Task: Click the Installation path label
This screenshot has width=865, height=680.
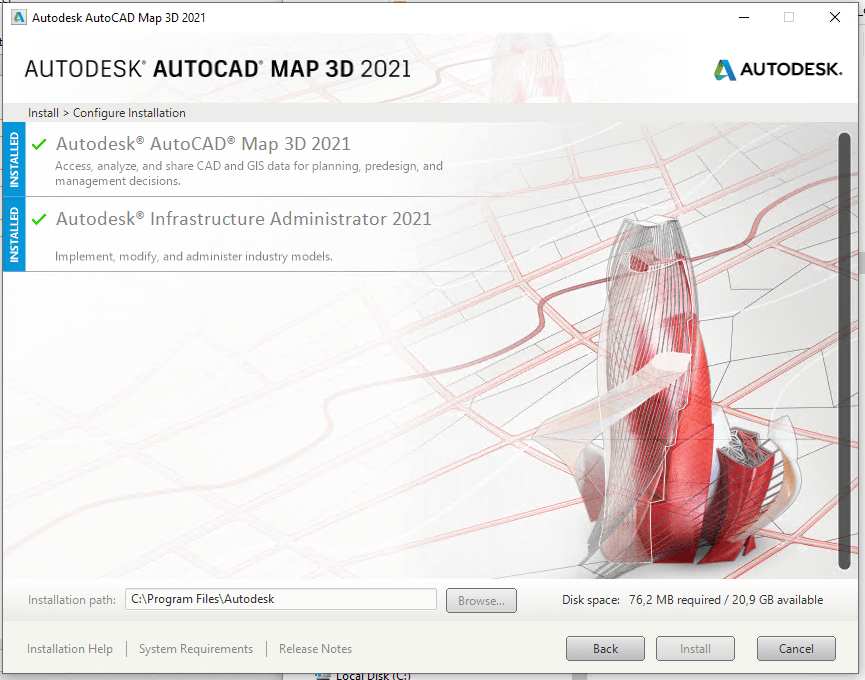Action: pyautogui.click(x=72, y=600)
